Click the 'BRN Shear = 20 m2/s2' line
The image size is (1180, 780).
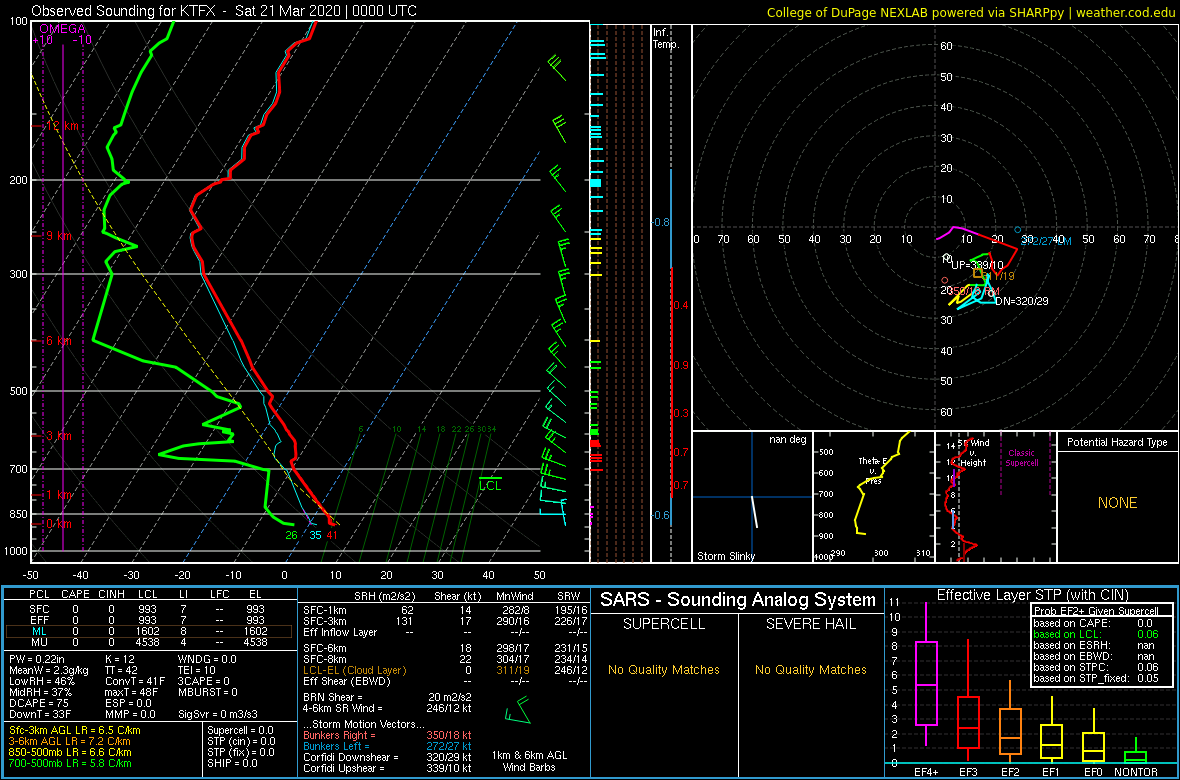[387, 697]
